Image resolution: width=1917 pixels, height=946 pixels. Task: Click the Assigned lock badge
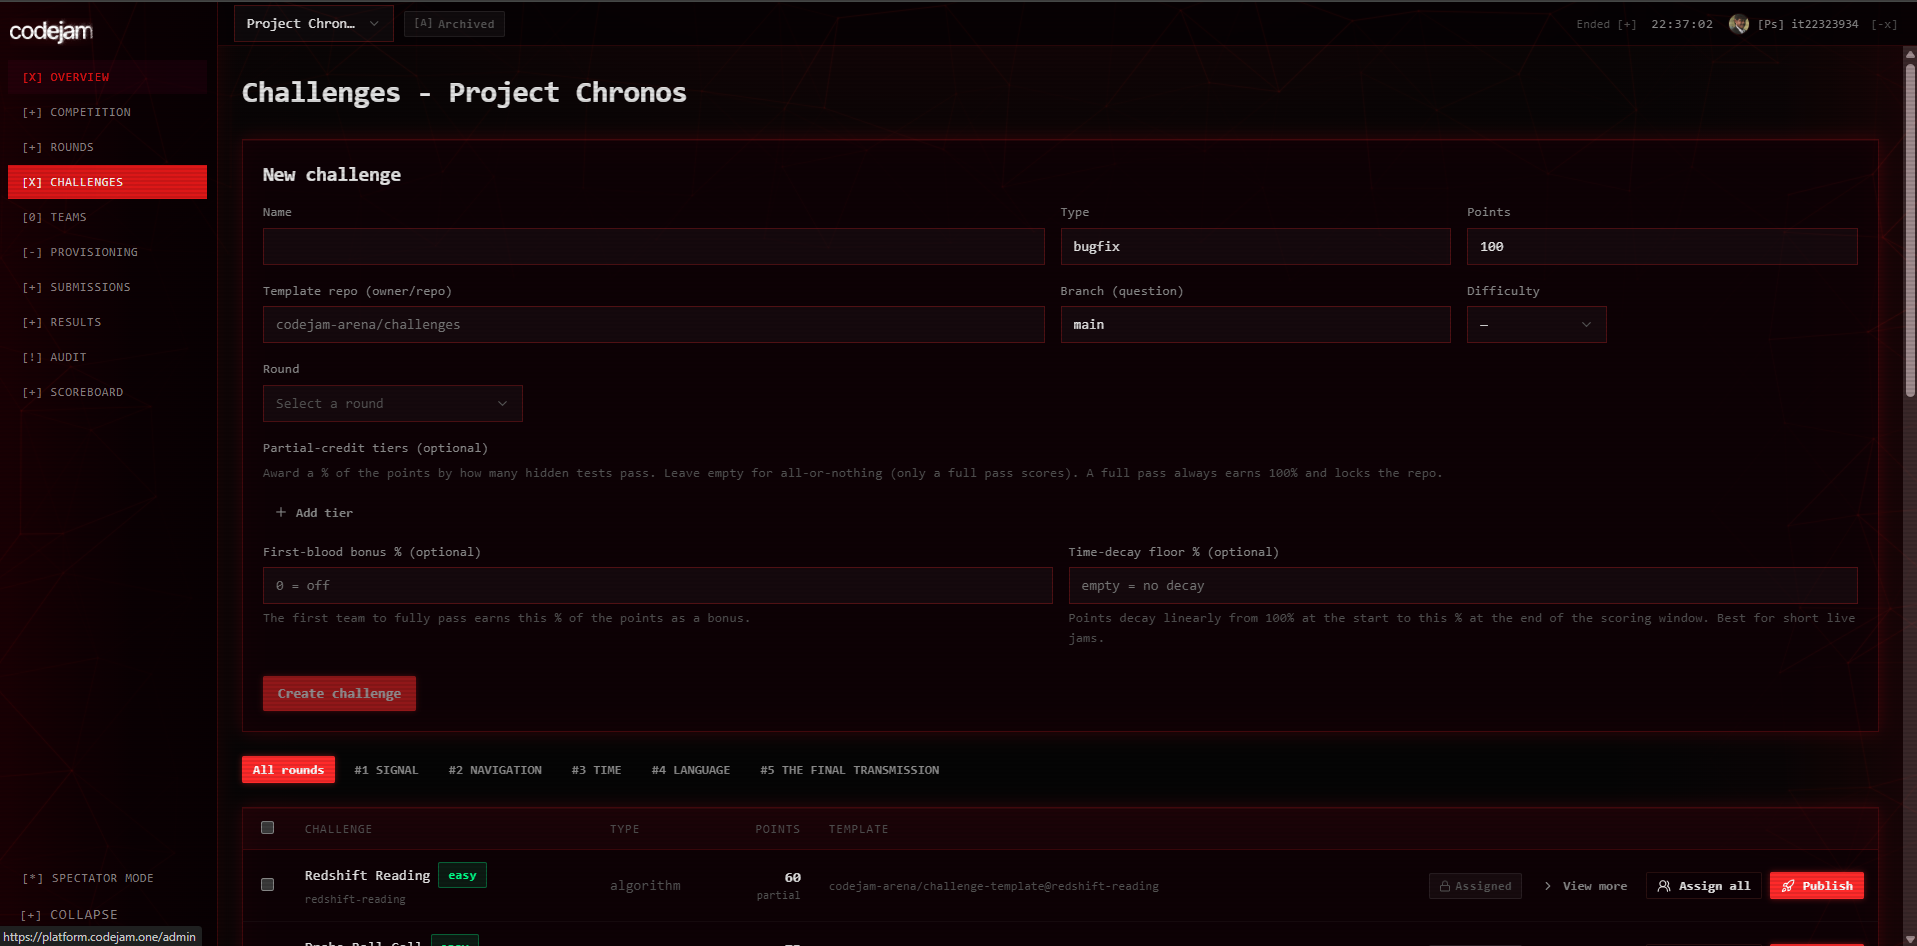pyautogui.click(x=1475, y=886)
